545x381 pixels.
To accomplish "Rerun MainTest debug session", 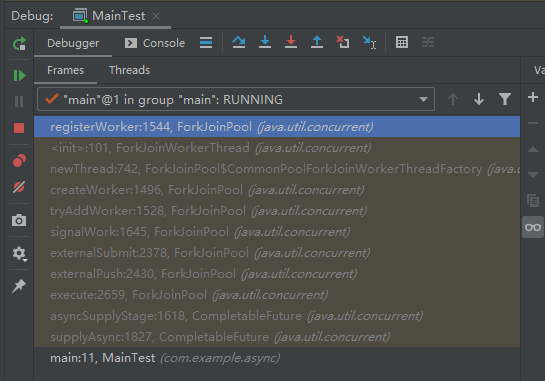I will (x=19, y=43).
